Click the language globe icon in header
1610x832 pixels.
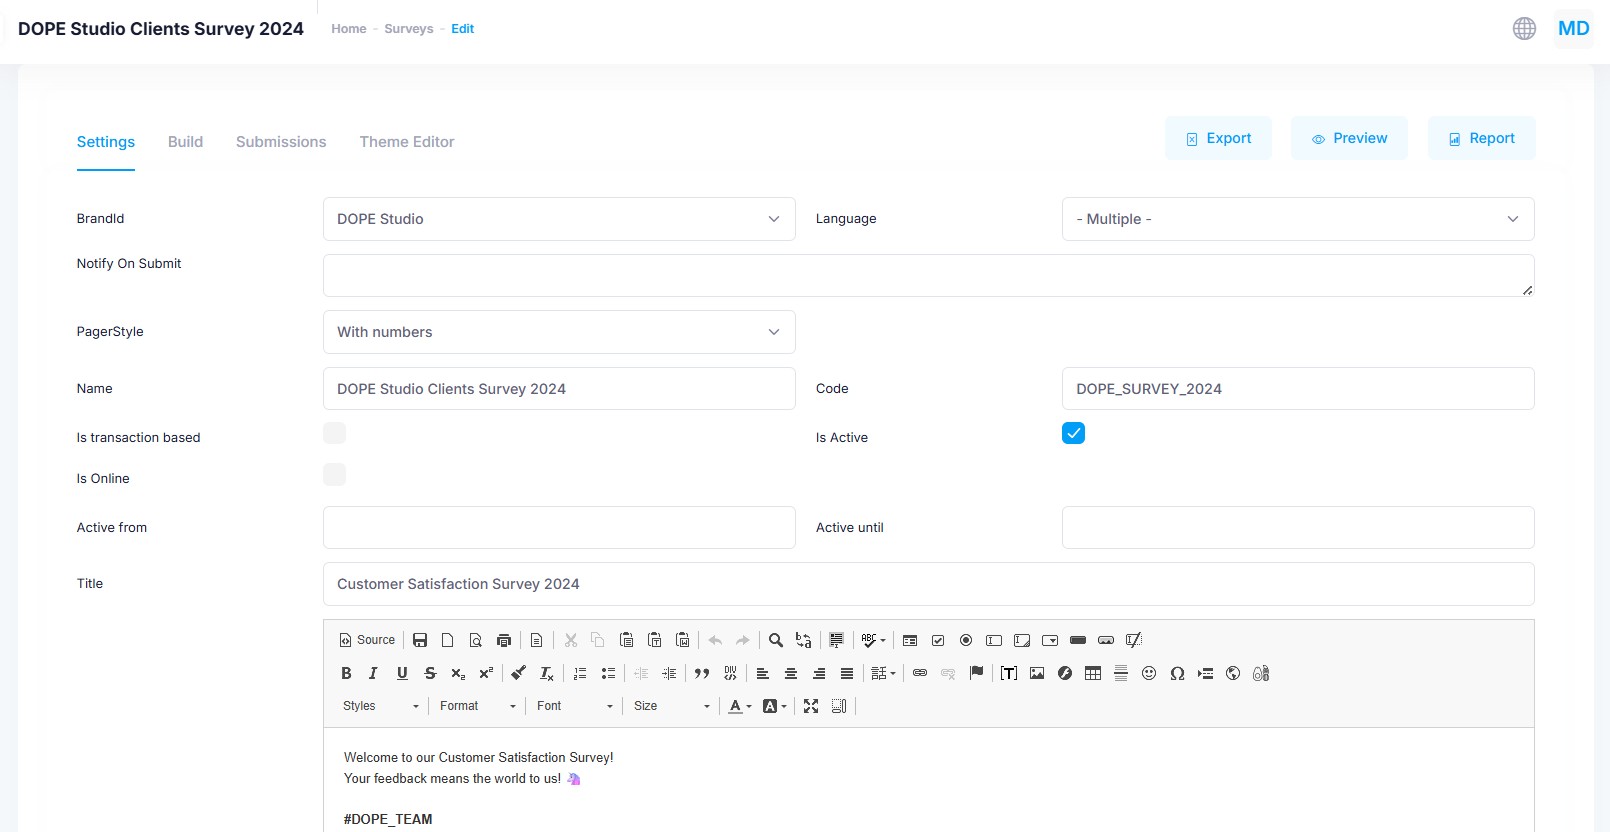(1524, 29)
